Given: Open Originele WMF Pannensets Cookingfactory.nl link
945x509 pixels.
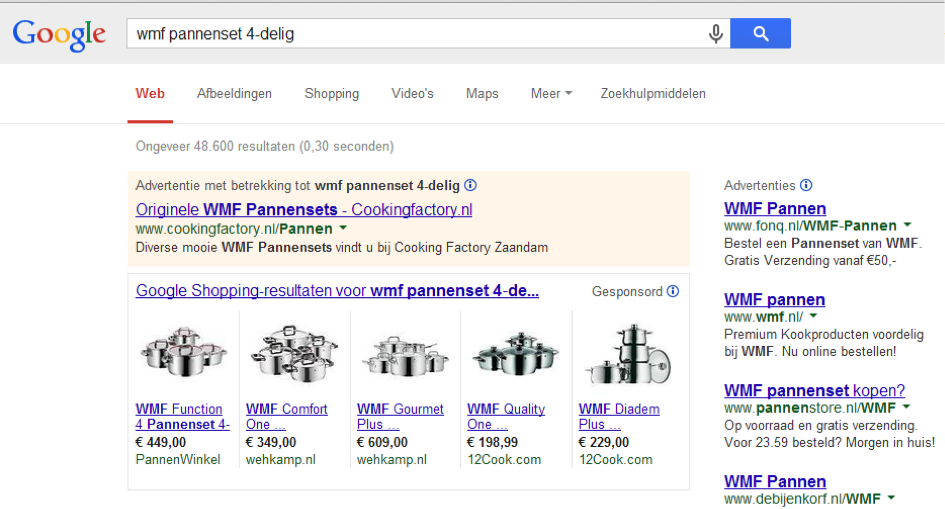Looking at the screenshot, I should (304, 210).
